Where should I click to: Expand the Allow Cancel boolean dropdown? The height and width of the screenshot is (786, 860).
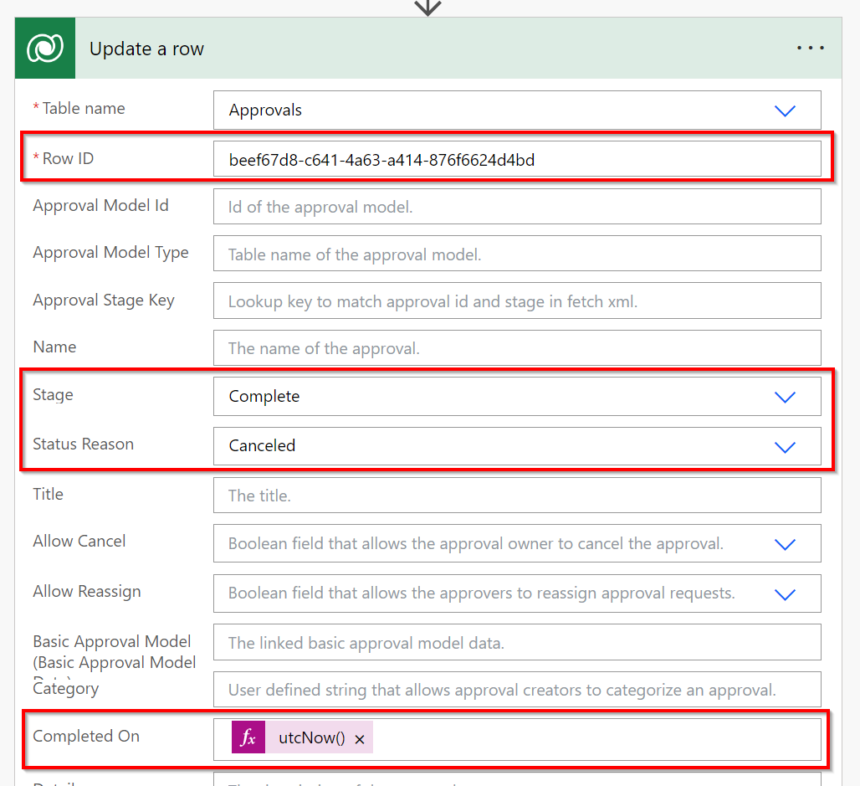pos(785,543)
